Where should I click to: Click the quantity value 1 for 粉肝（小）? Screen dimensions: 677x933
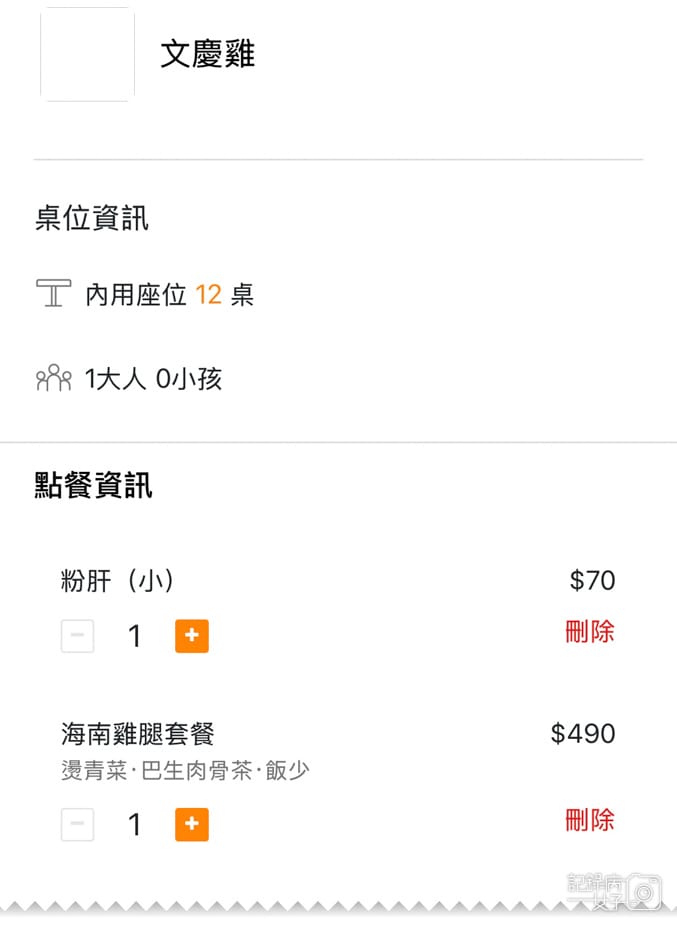tap(134, 636)
